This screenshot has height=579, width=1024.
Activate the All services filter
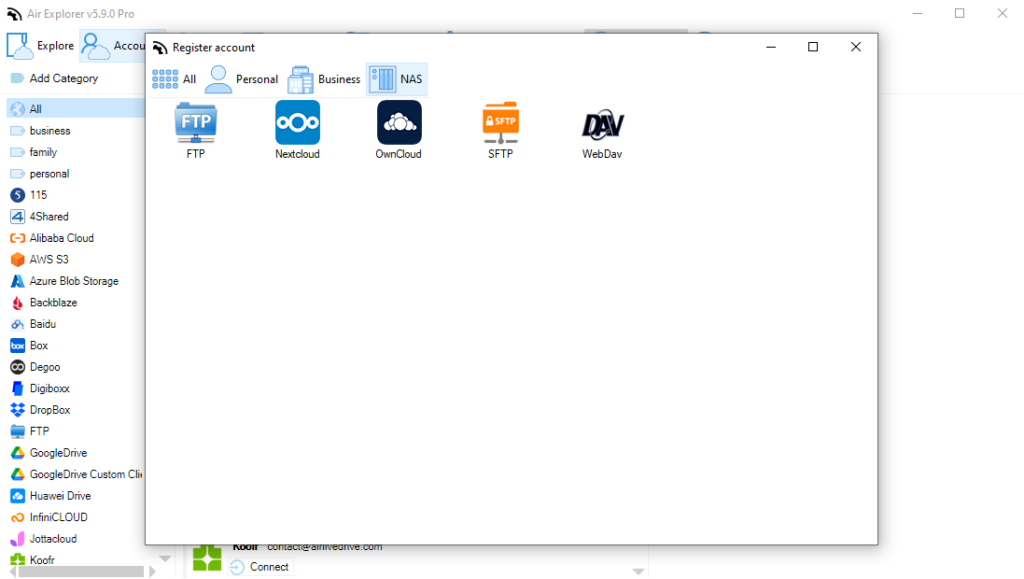175,79
